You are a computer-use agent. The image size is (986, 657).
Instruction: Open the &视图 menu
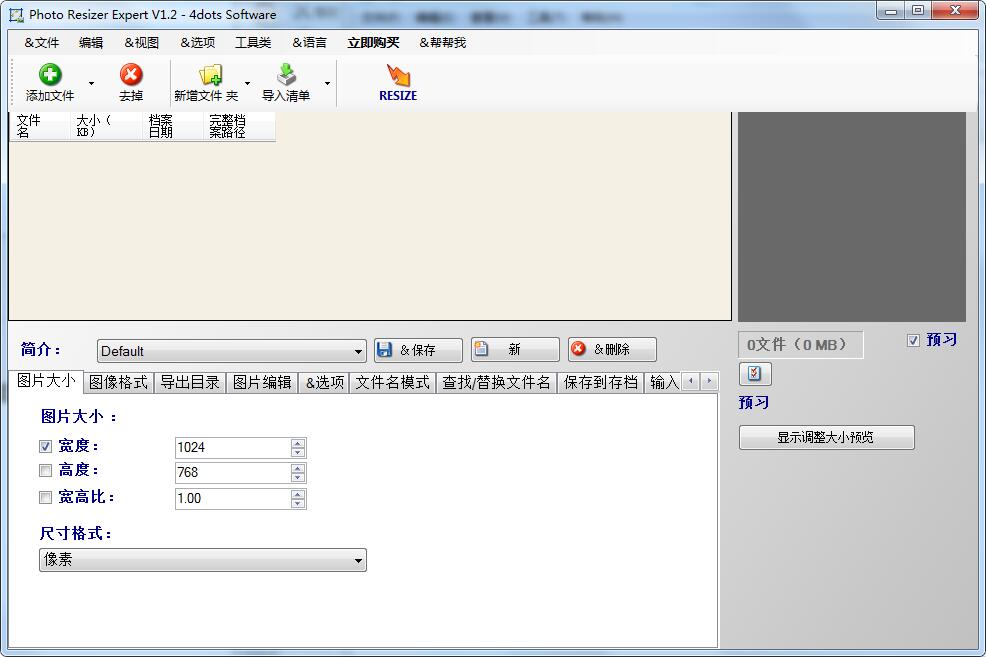141,43
